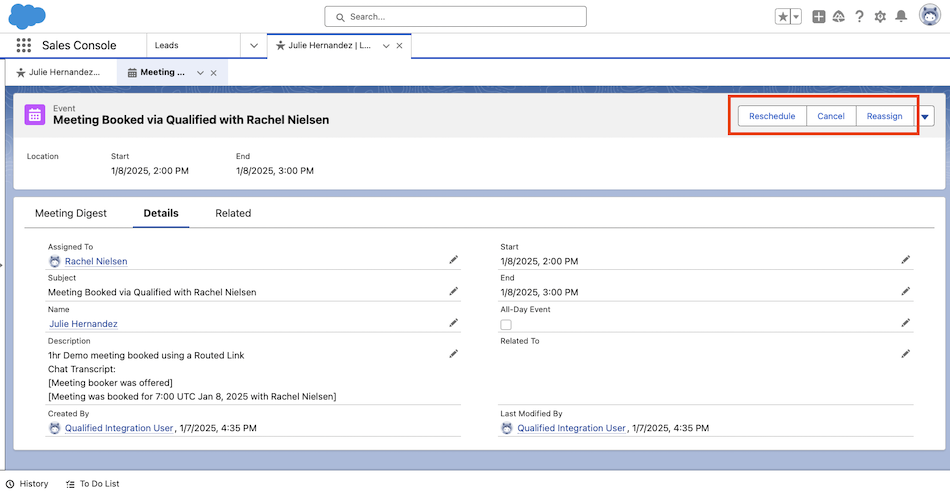Edit the Subject field pencil
Viewport: 950px width, 495px height.
click(x=453, y=291)
